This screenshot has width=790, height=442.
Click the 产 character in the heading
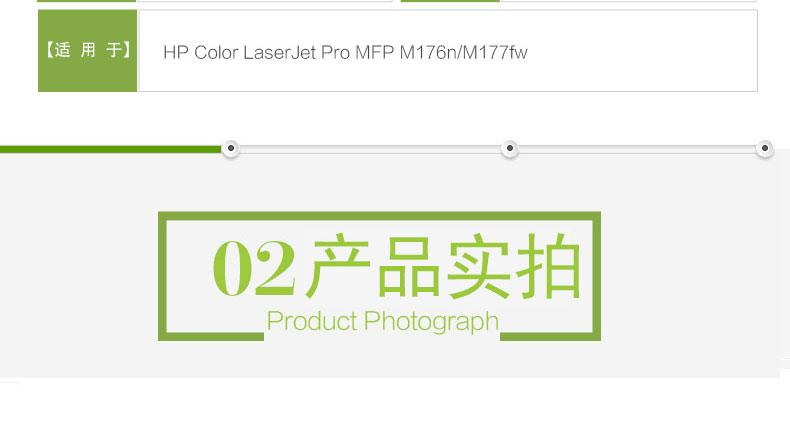[x=338, y=266]
